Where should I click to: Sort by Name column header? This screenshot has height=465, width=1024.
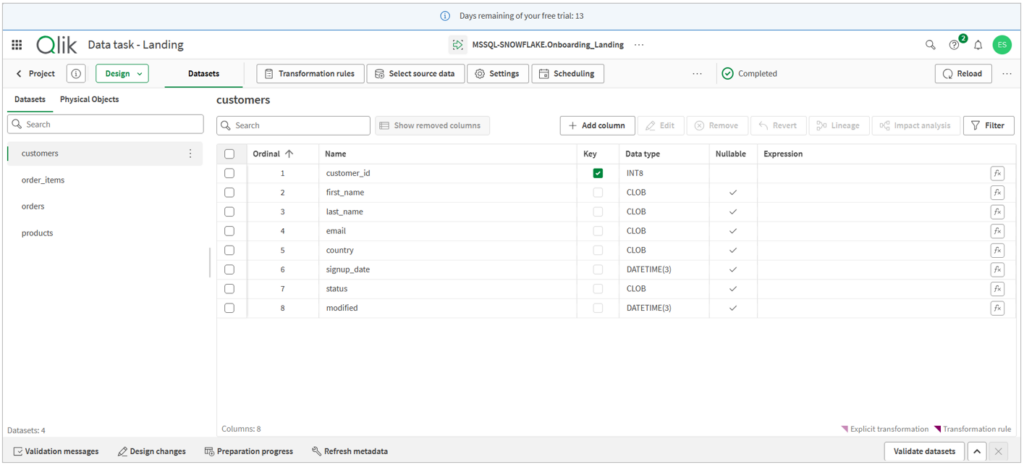coord(336,154)
